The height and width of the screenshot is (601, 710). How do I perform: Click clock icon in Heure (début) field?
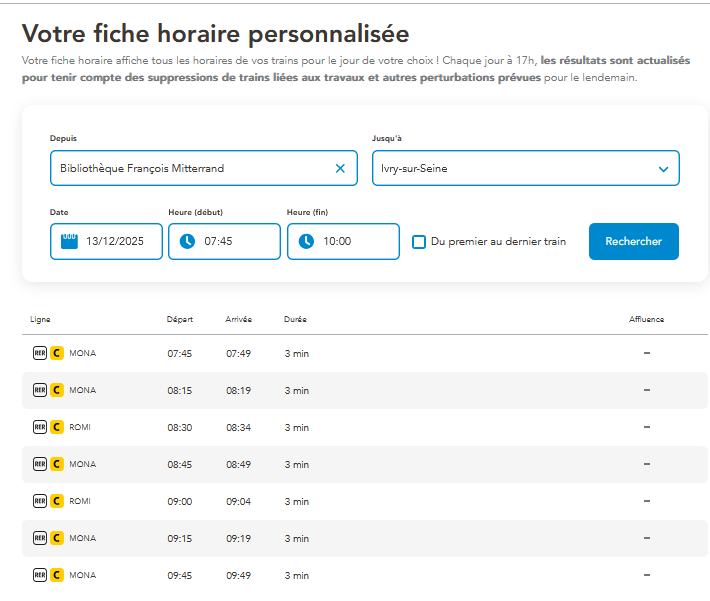[187, 241]
